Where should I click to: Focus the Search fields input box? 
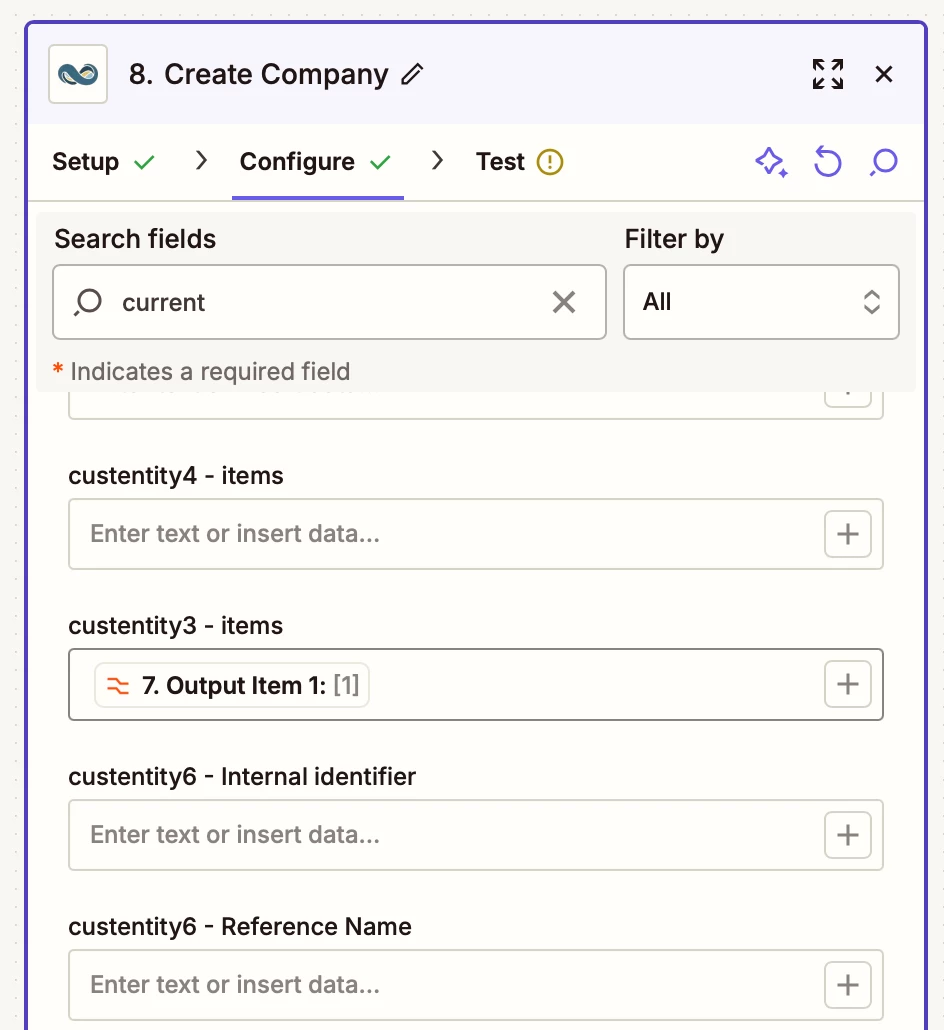pos(330,302)
